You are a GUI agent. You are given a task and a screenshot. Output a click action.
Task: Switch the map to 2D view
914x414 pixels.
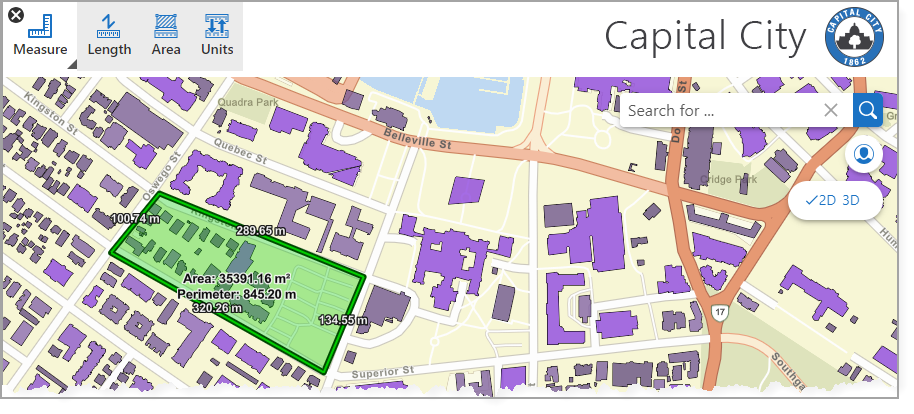click(820, 200)
